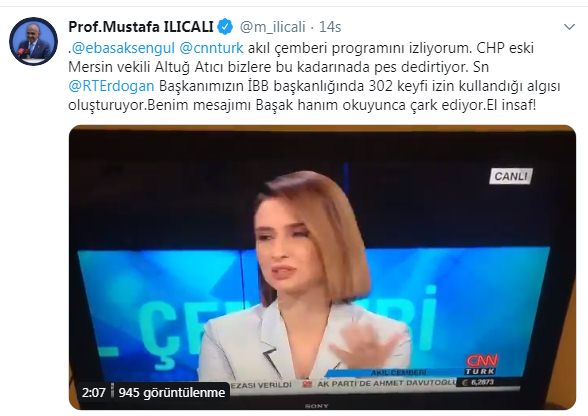Click the Akıl Çemberi program label bar
Screen dimensions: 588x416
pyautogui.click(x=396, y=372)
